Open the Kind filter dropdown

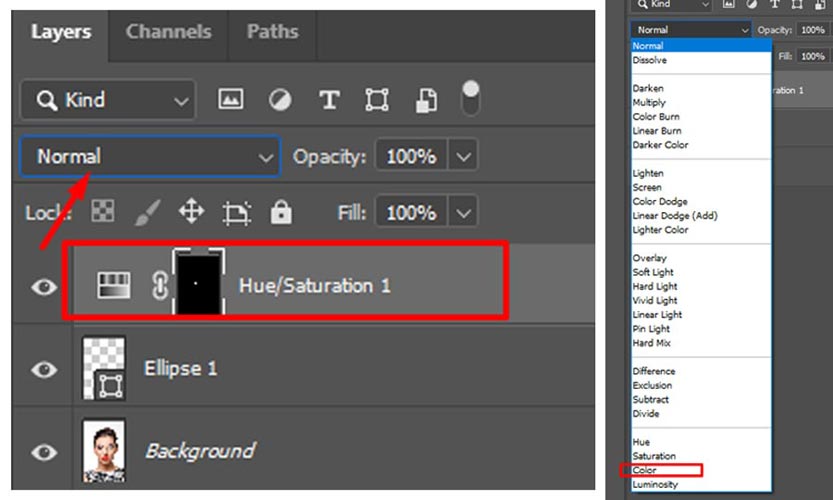108,100
